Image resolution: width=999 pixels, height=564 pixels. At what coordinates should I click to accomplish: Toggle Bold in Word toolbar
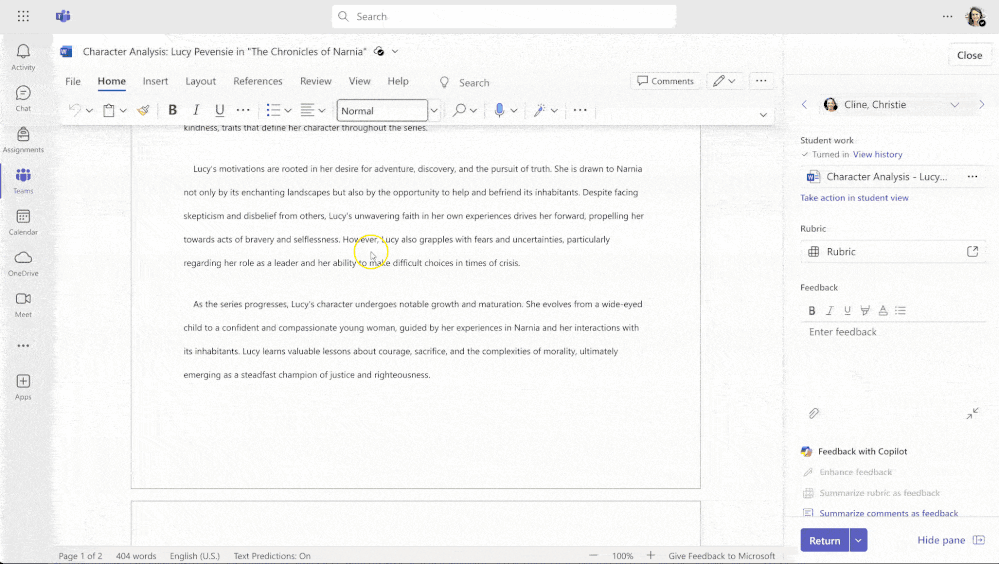pyautogui.click(x=172, y=110)
